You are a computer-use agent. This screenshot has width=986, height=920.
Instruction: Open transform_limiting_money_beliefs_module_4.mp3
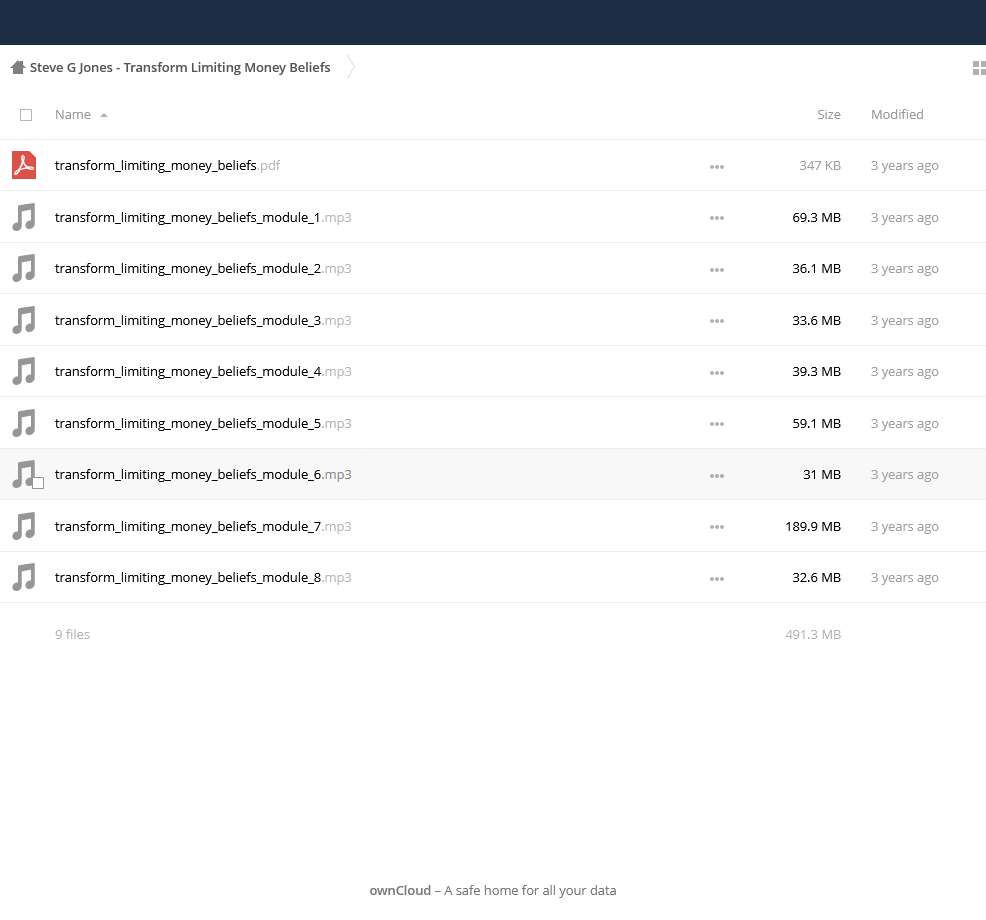click(x=203, y=372)
